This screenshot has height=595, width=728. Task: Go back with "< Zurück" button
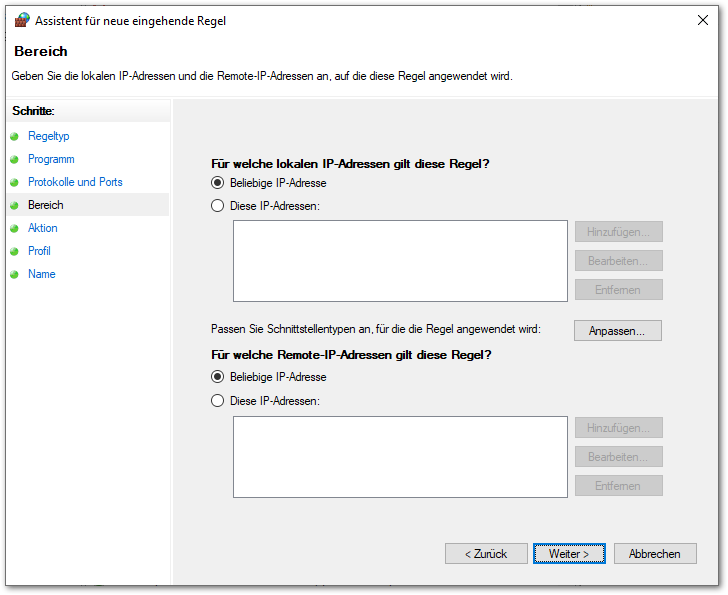click(x=486, y=553)
